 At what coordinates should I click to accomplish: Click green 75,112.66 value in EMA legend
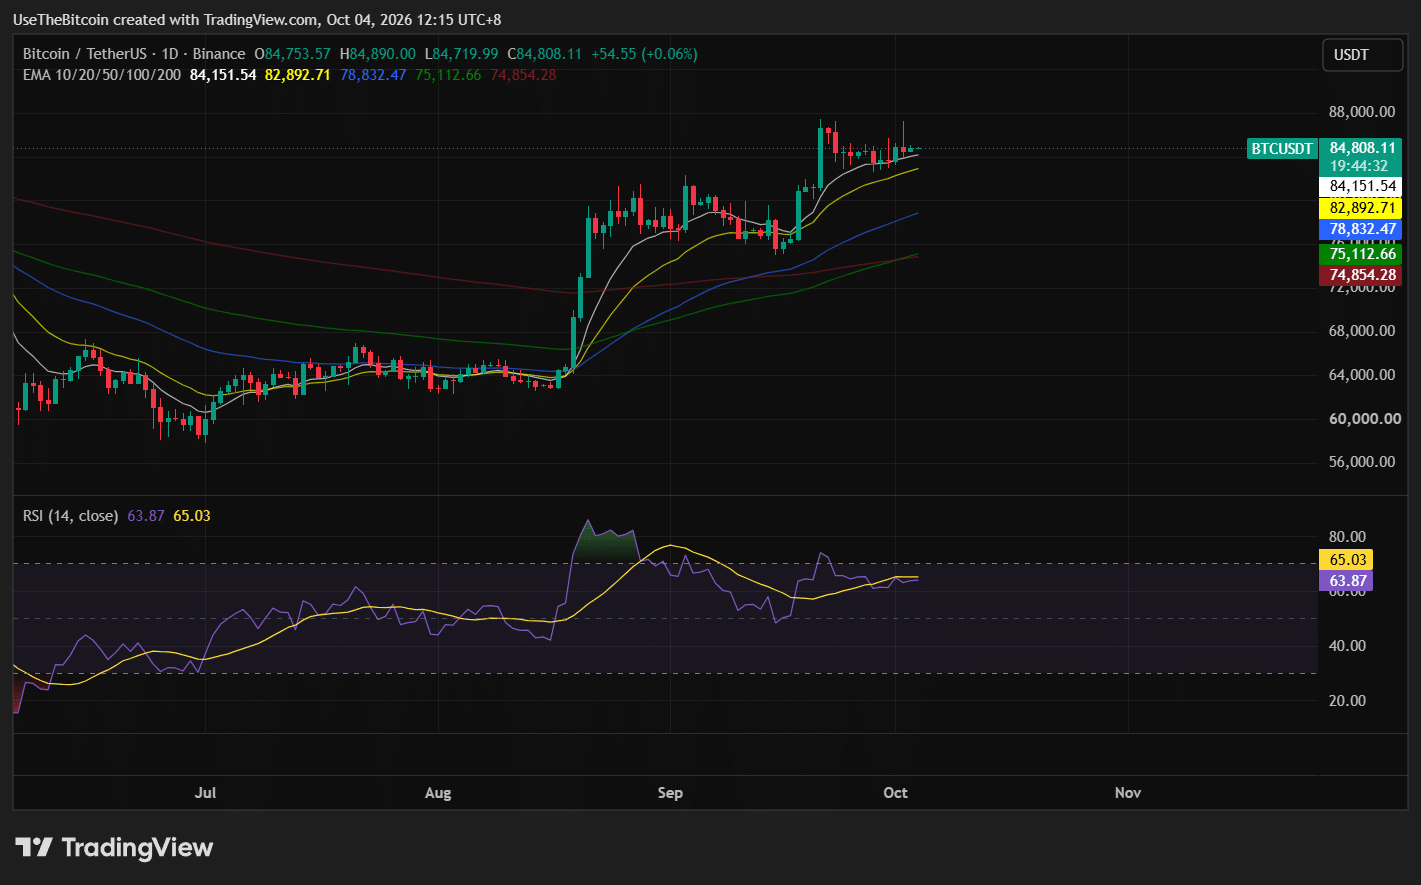click(448, 75)
